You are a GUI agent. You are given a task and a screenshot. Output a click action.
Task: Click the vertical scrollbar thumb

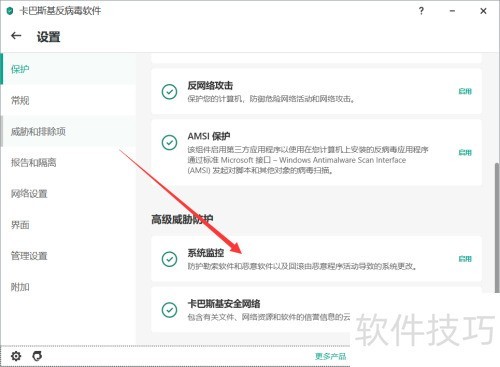tap(497, 228)
